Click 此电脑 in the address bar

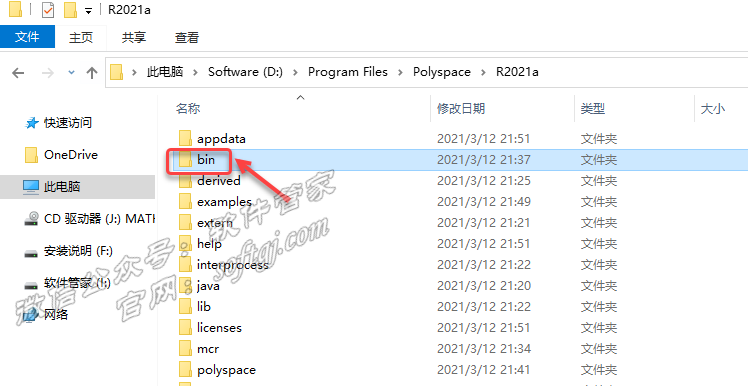165,72
